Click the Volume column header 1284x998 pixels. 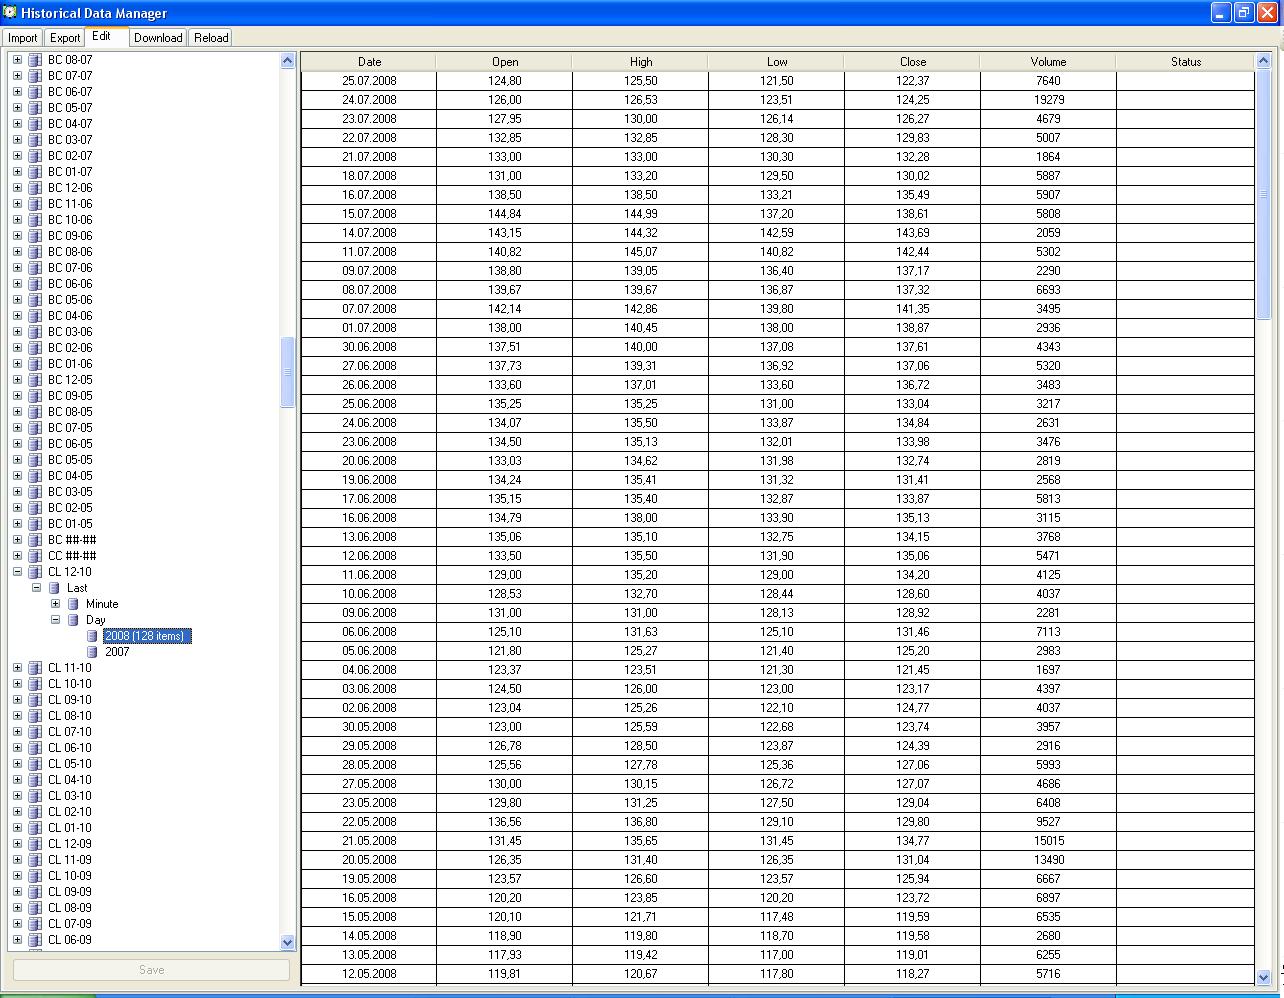[x=1048, y=62]
